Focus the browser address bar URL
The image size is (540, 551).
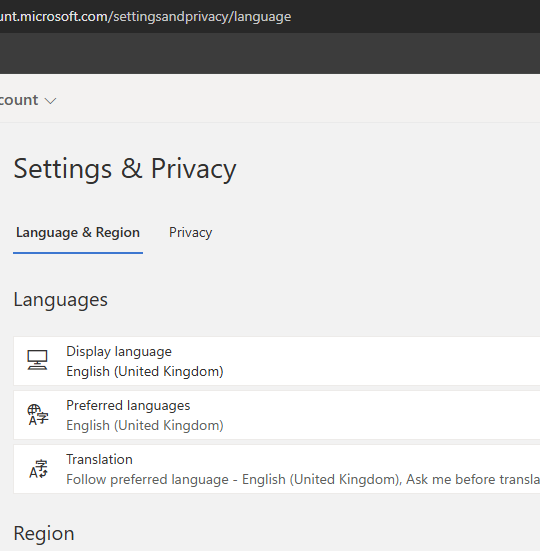[x=145, y=17]
